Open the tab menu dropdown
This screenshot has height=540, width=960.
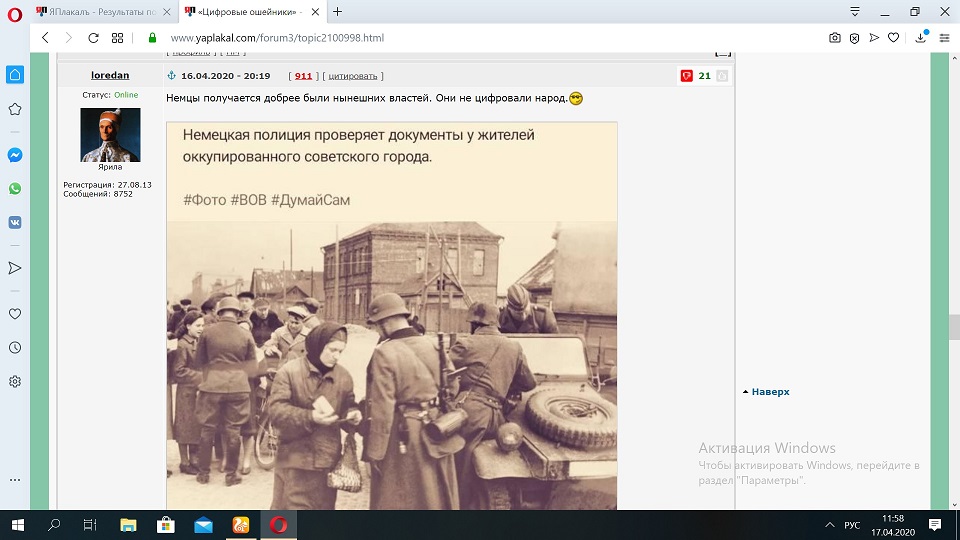[855, 12]
